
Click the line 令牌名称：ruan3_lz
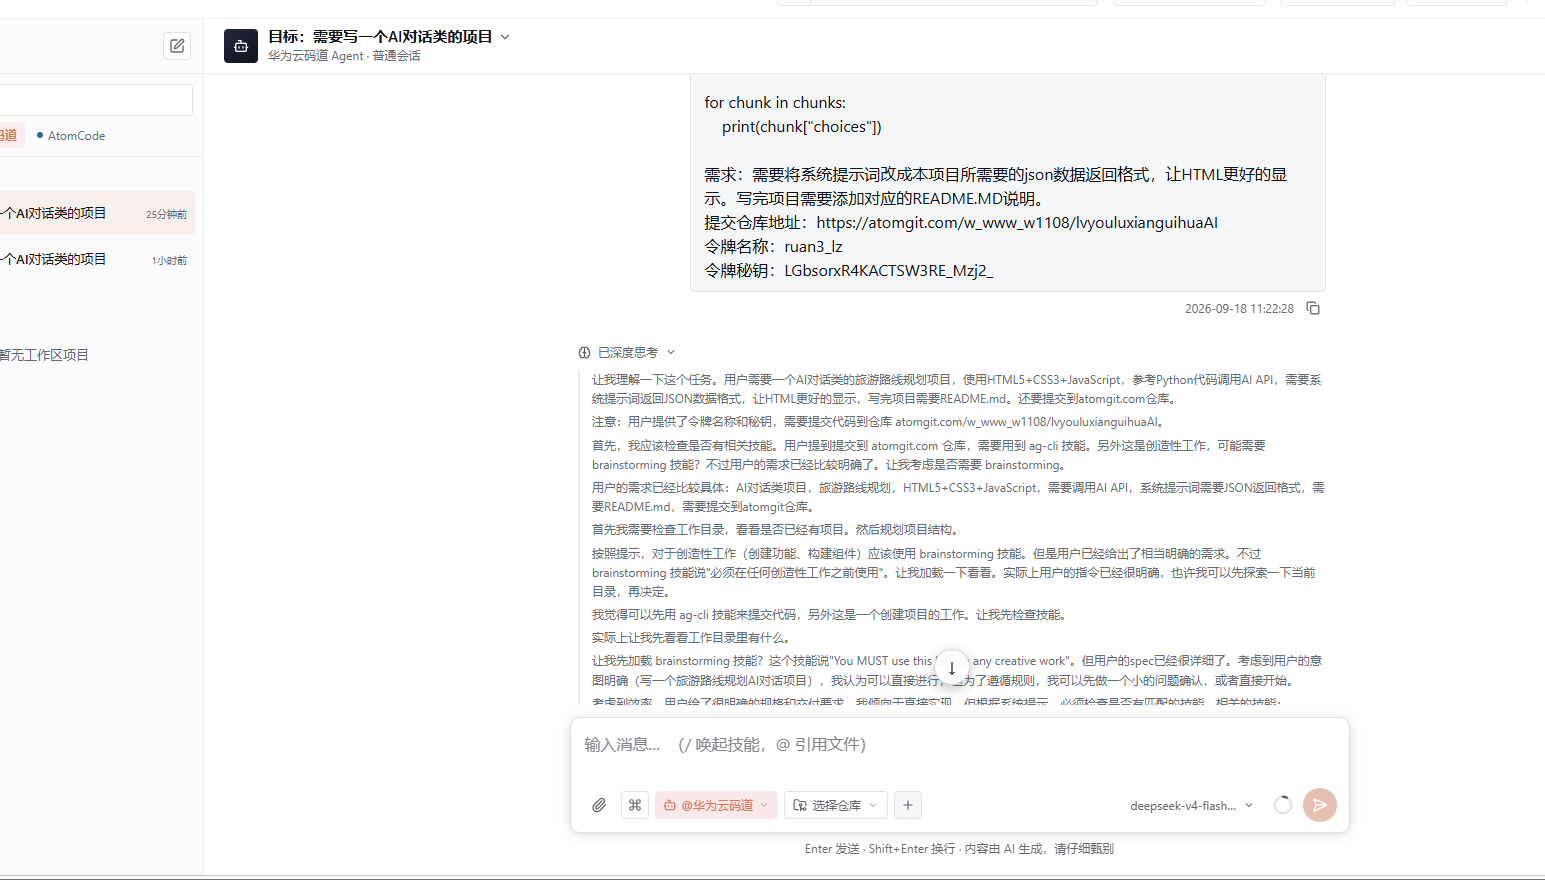773,247
